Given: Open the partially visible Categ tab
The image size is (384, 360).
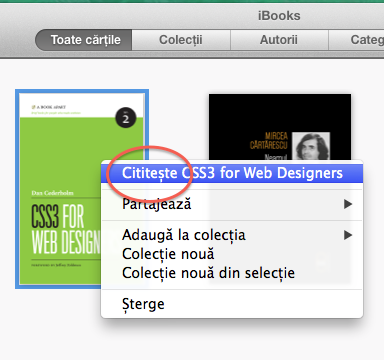Looking at the screenshot, I should point(356,40).
